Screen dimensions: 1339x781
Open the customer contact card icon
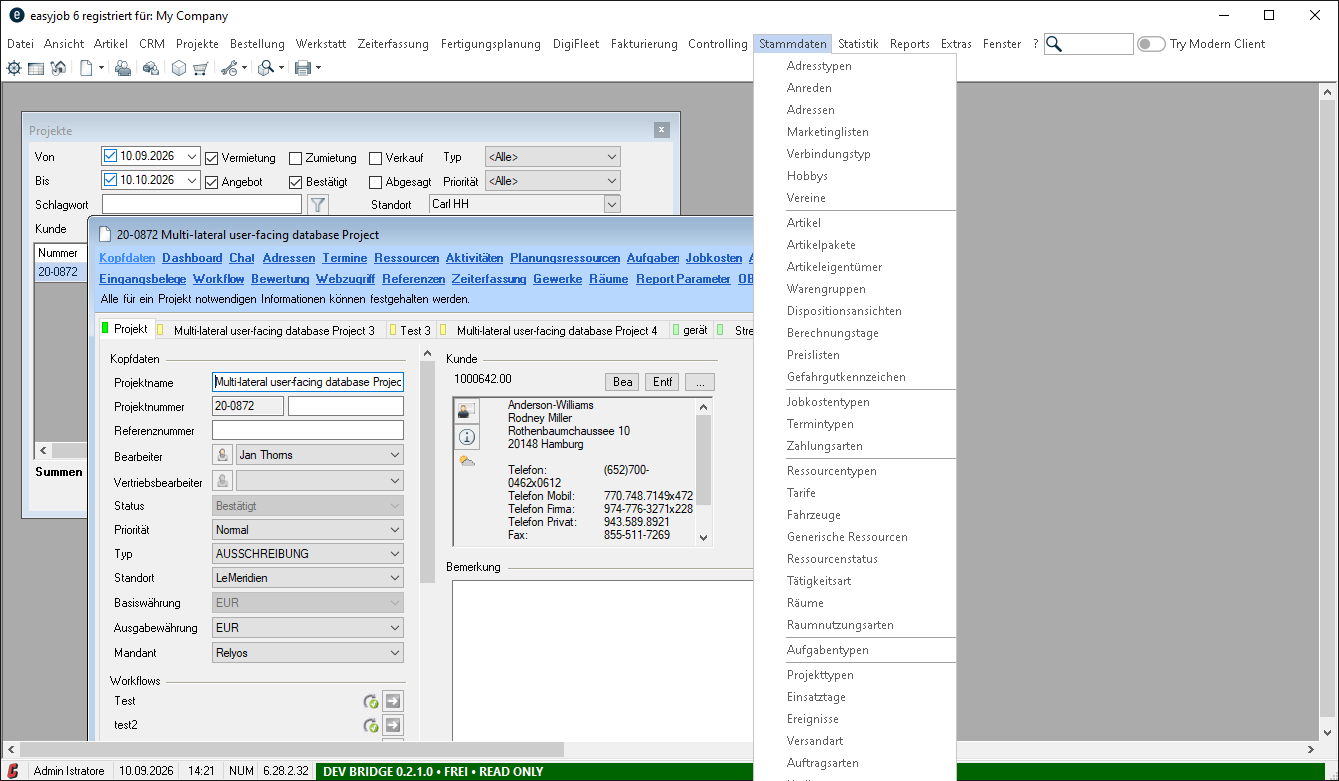point(467,411)
